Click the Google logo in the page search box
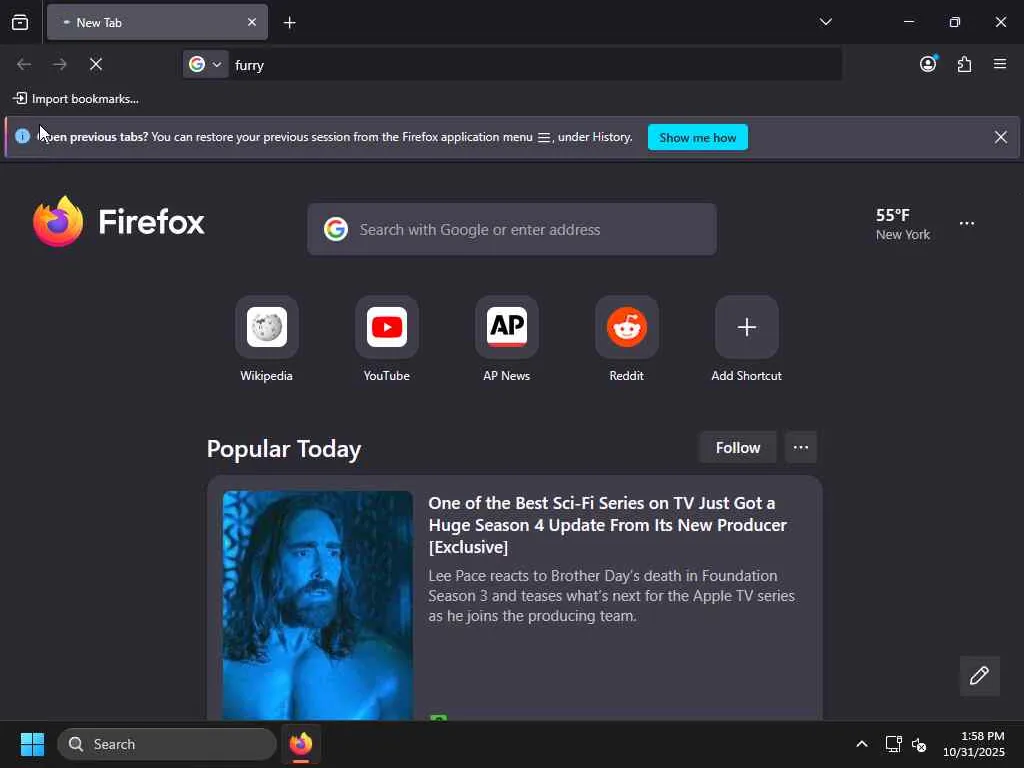 pyautogui.click(x=336, y=229)
